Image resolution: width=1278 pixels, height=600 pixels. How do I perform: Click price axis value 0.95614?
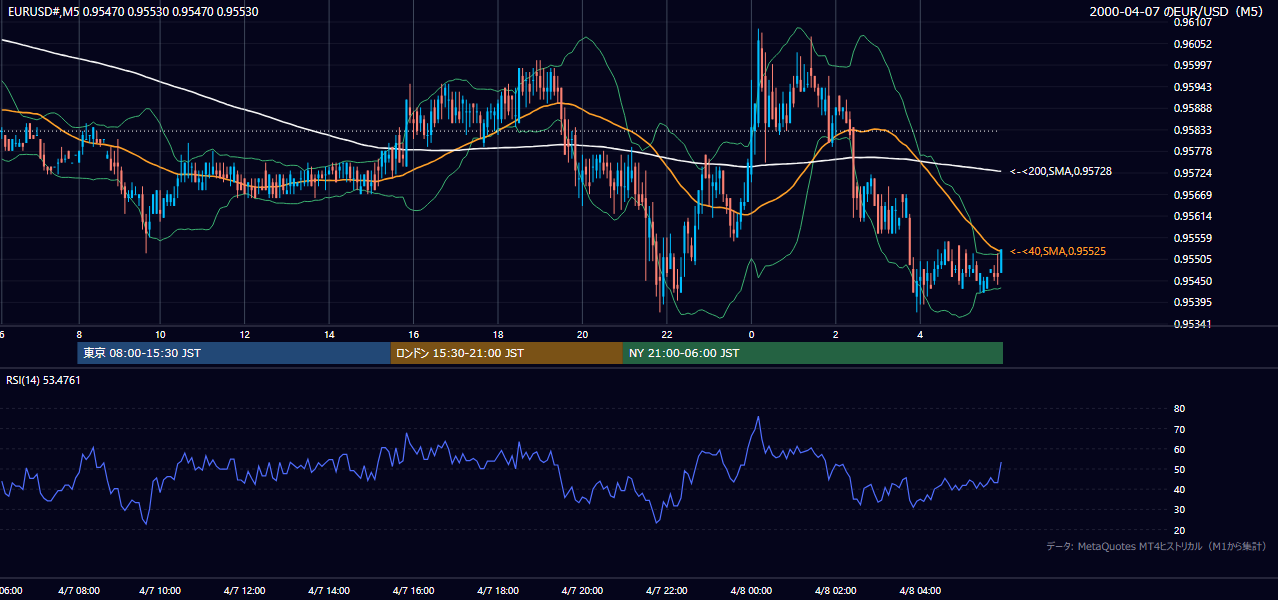(x=1192, y=216)
